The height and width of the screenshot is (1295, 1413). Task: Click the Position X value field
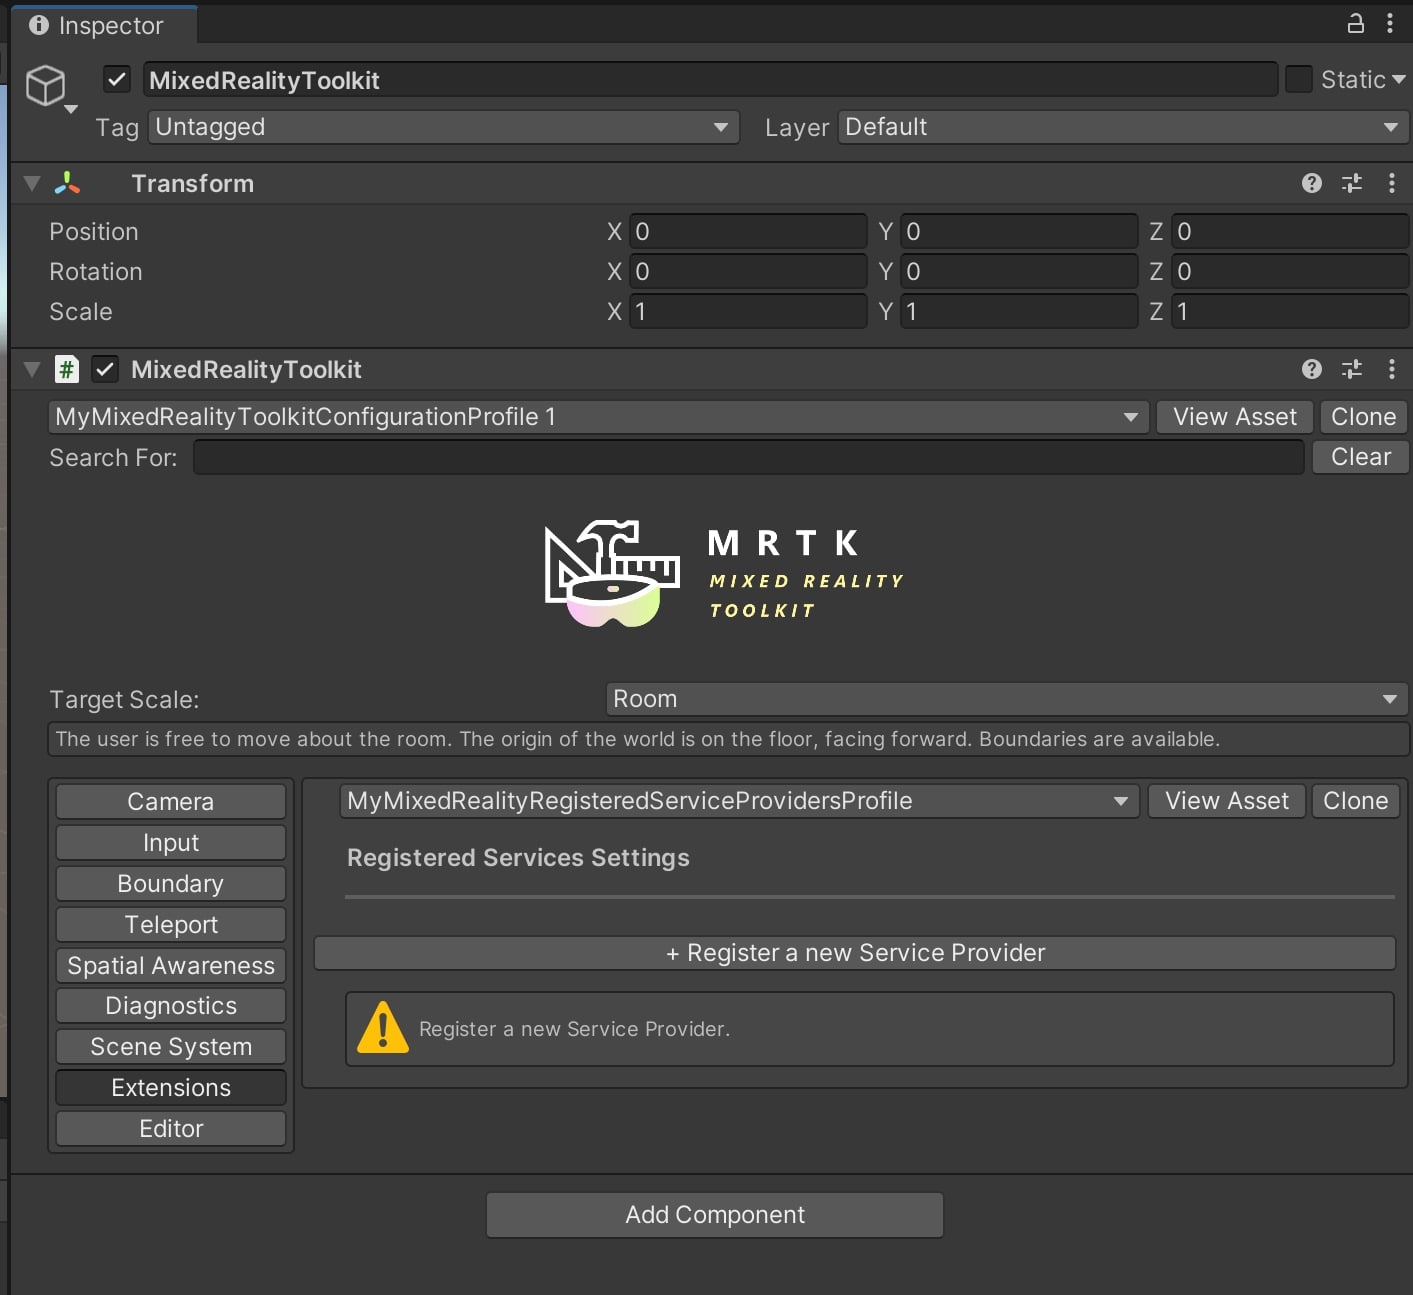click(x=748, y=232)
